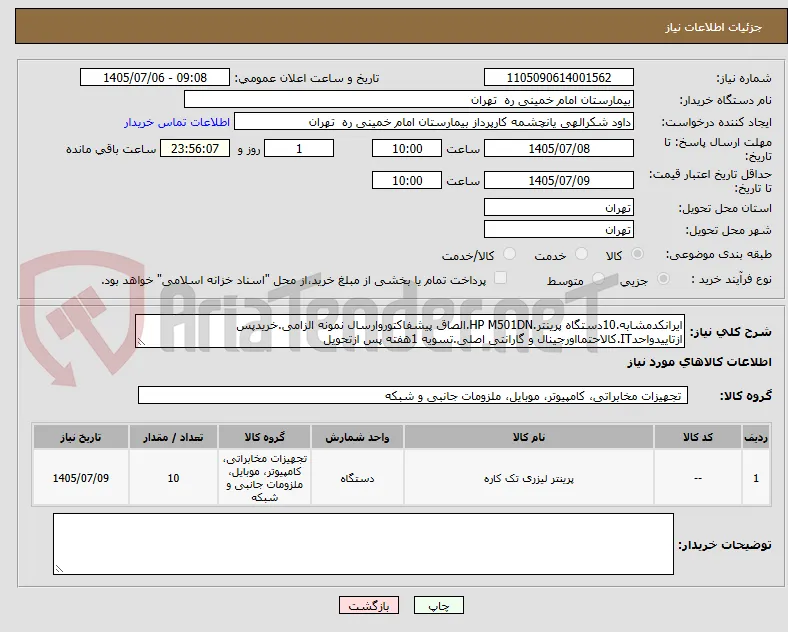This screenshot has height=632, width=788.
Task: Click the ردیف column header
Action: click(756, 437)
